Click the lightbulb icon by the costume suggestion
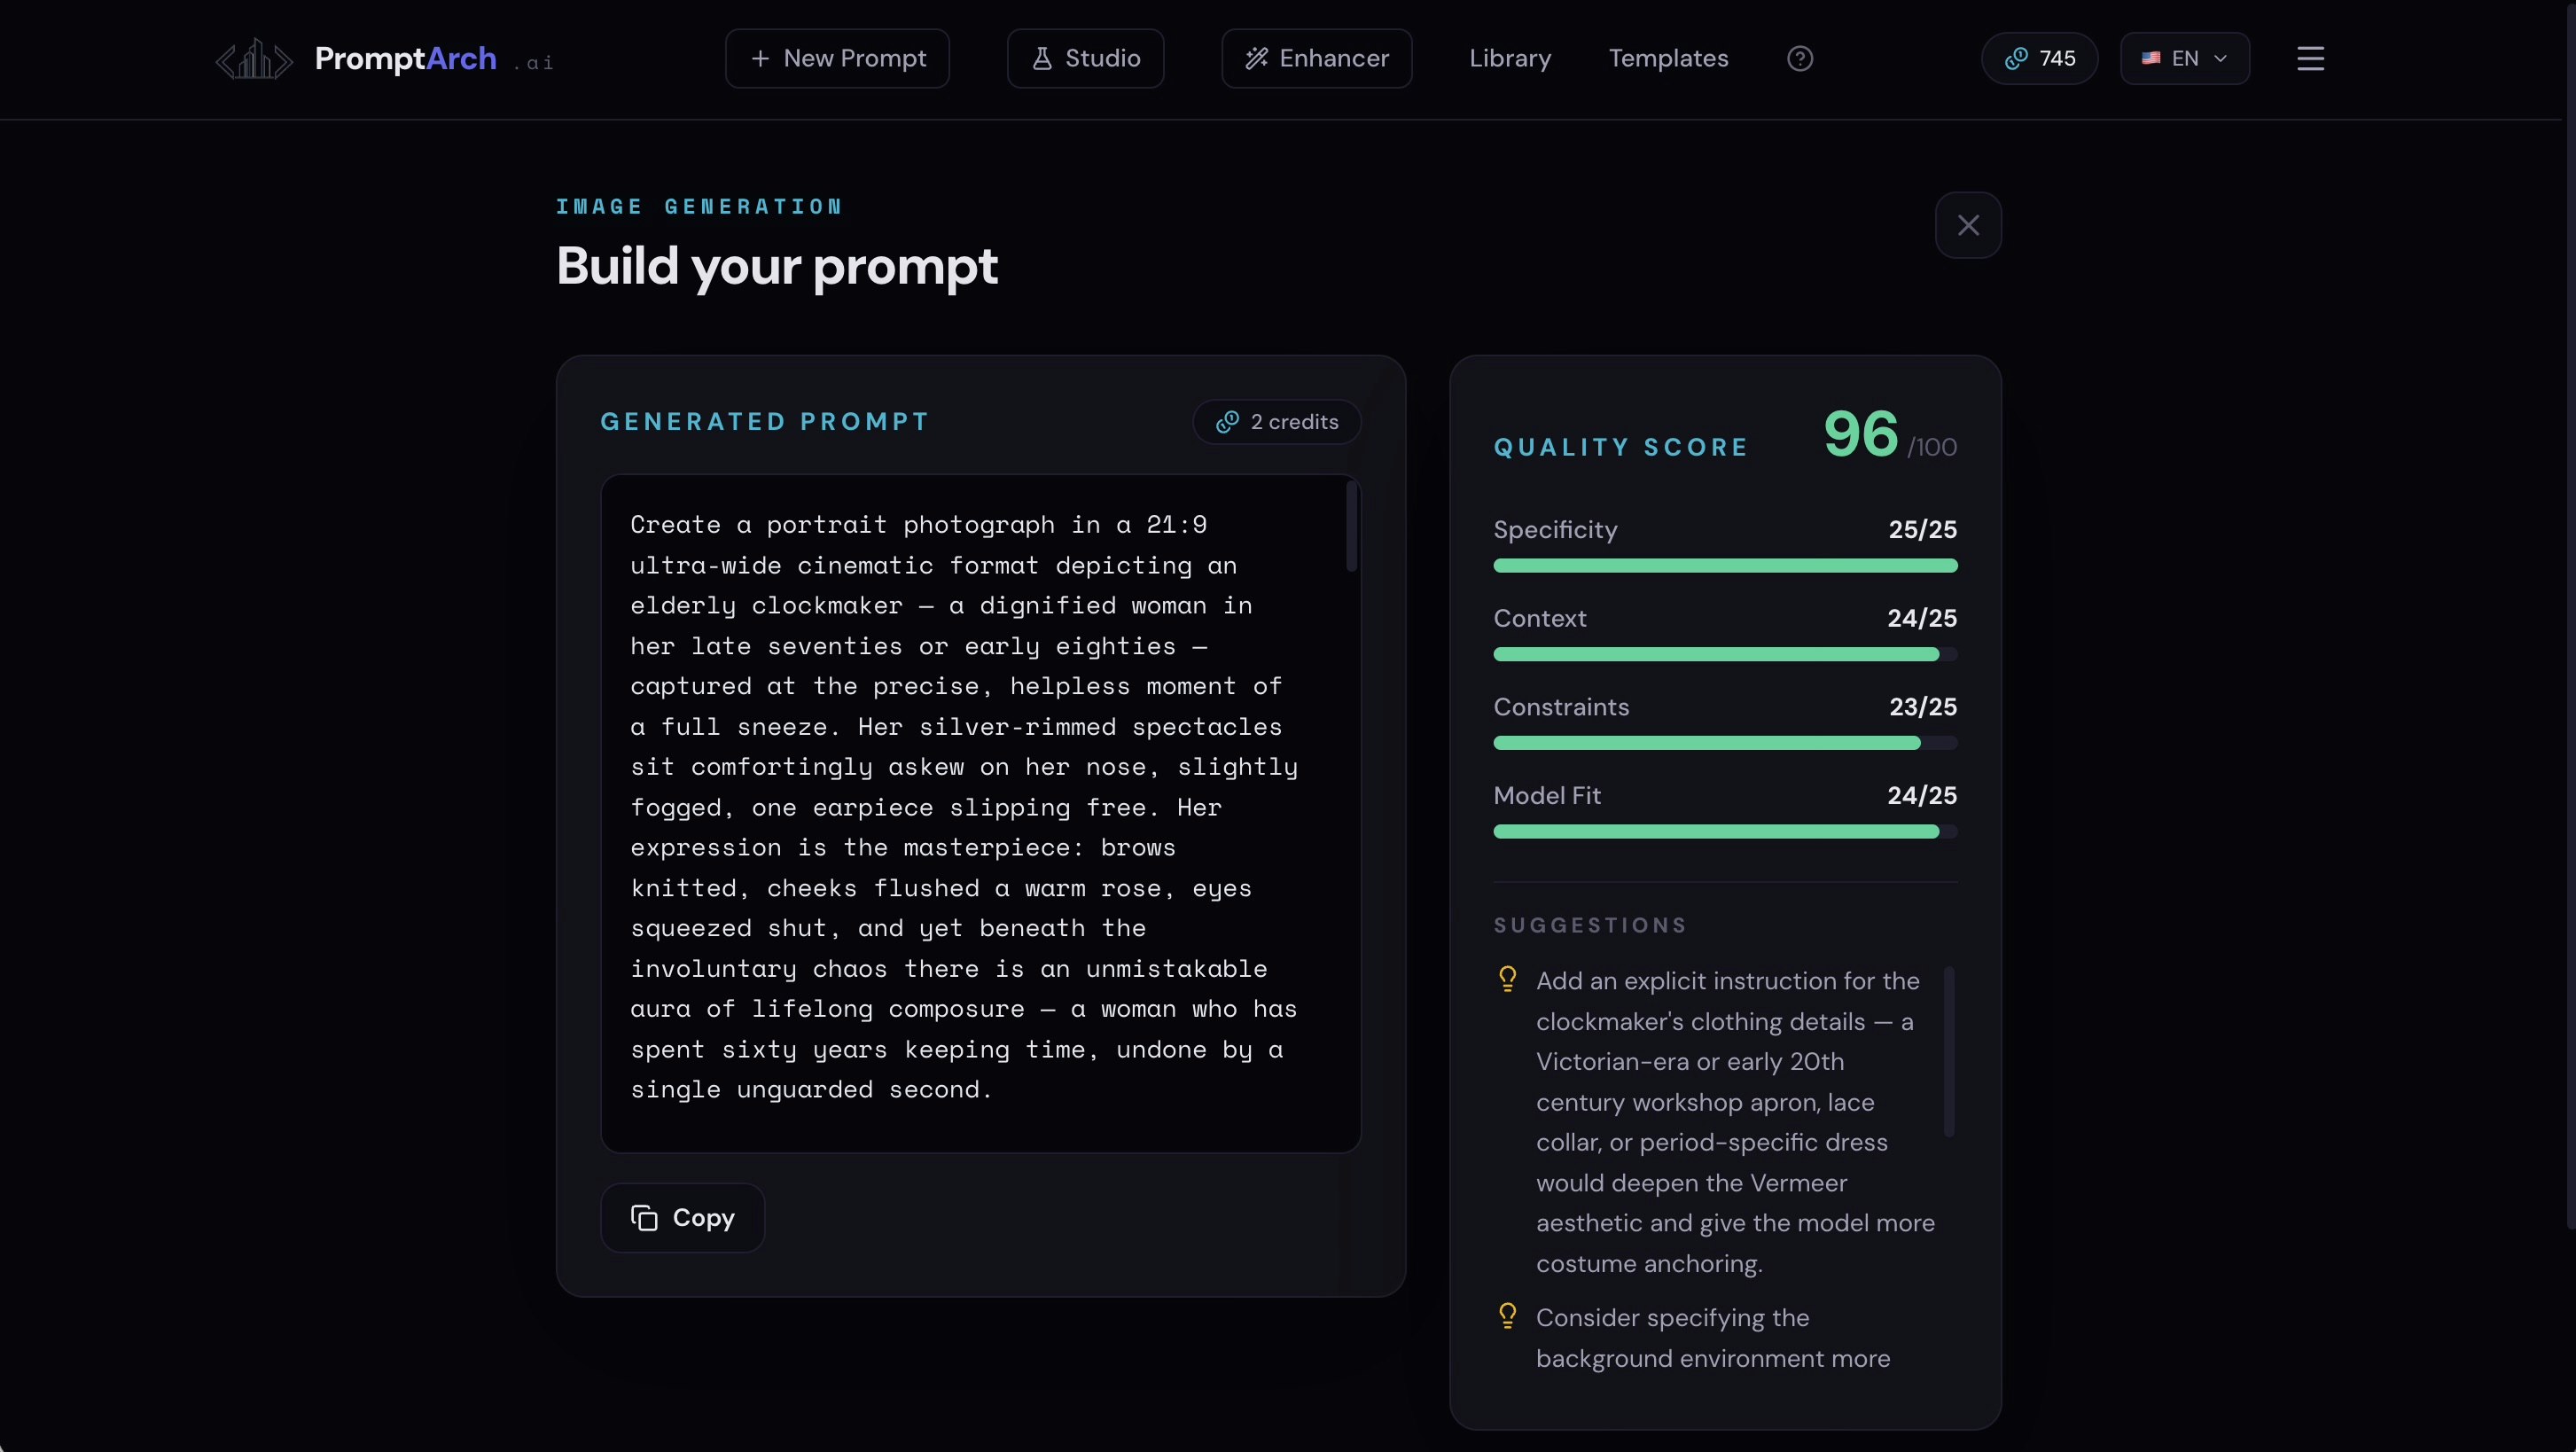The height and width of the screenshot is (1452, 2576). coord(1508,980)
